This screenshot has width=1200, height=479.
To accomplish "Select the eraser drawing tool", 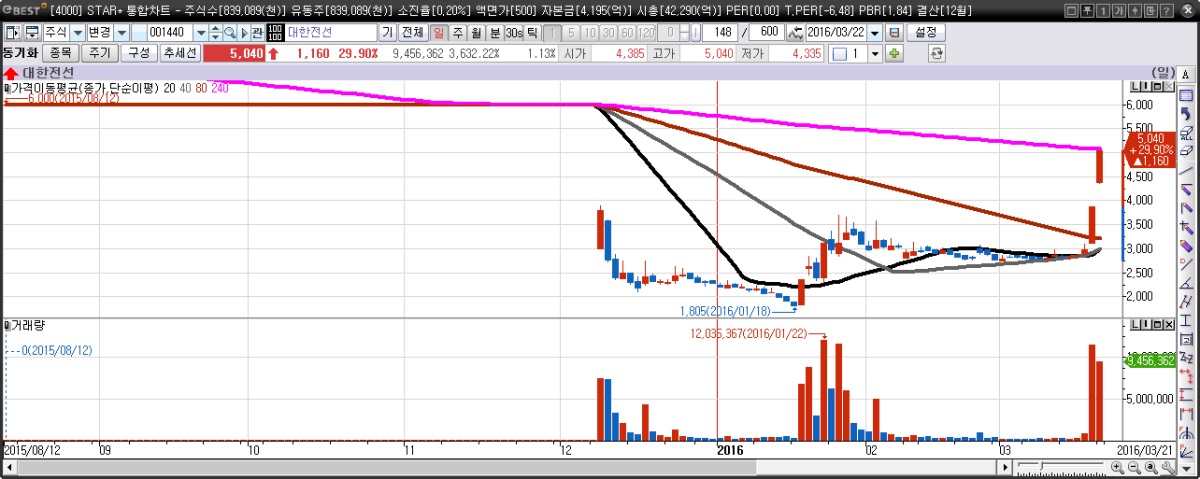I will click(x=1186, y=151).
